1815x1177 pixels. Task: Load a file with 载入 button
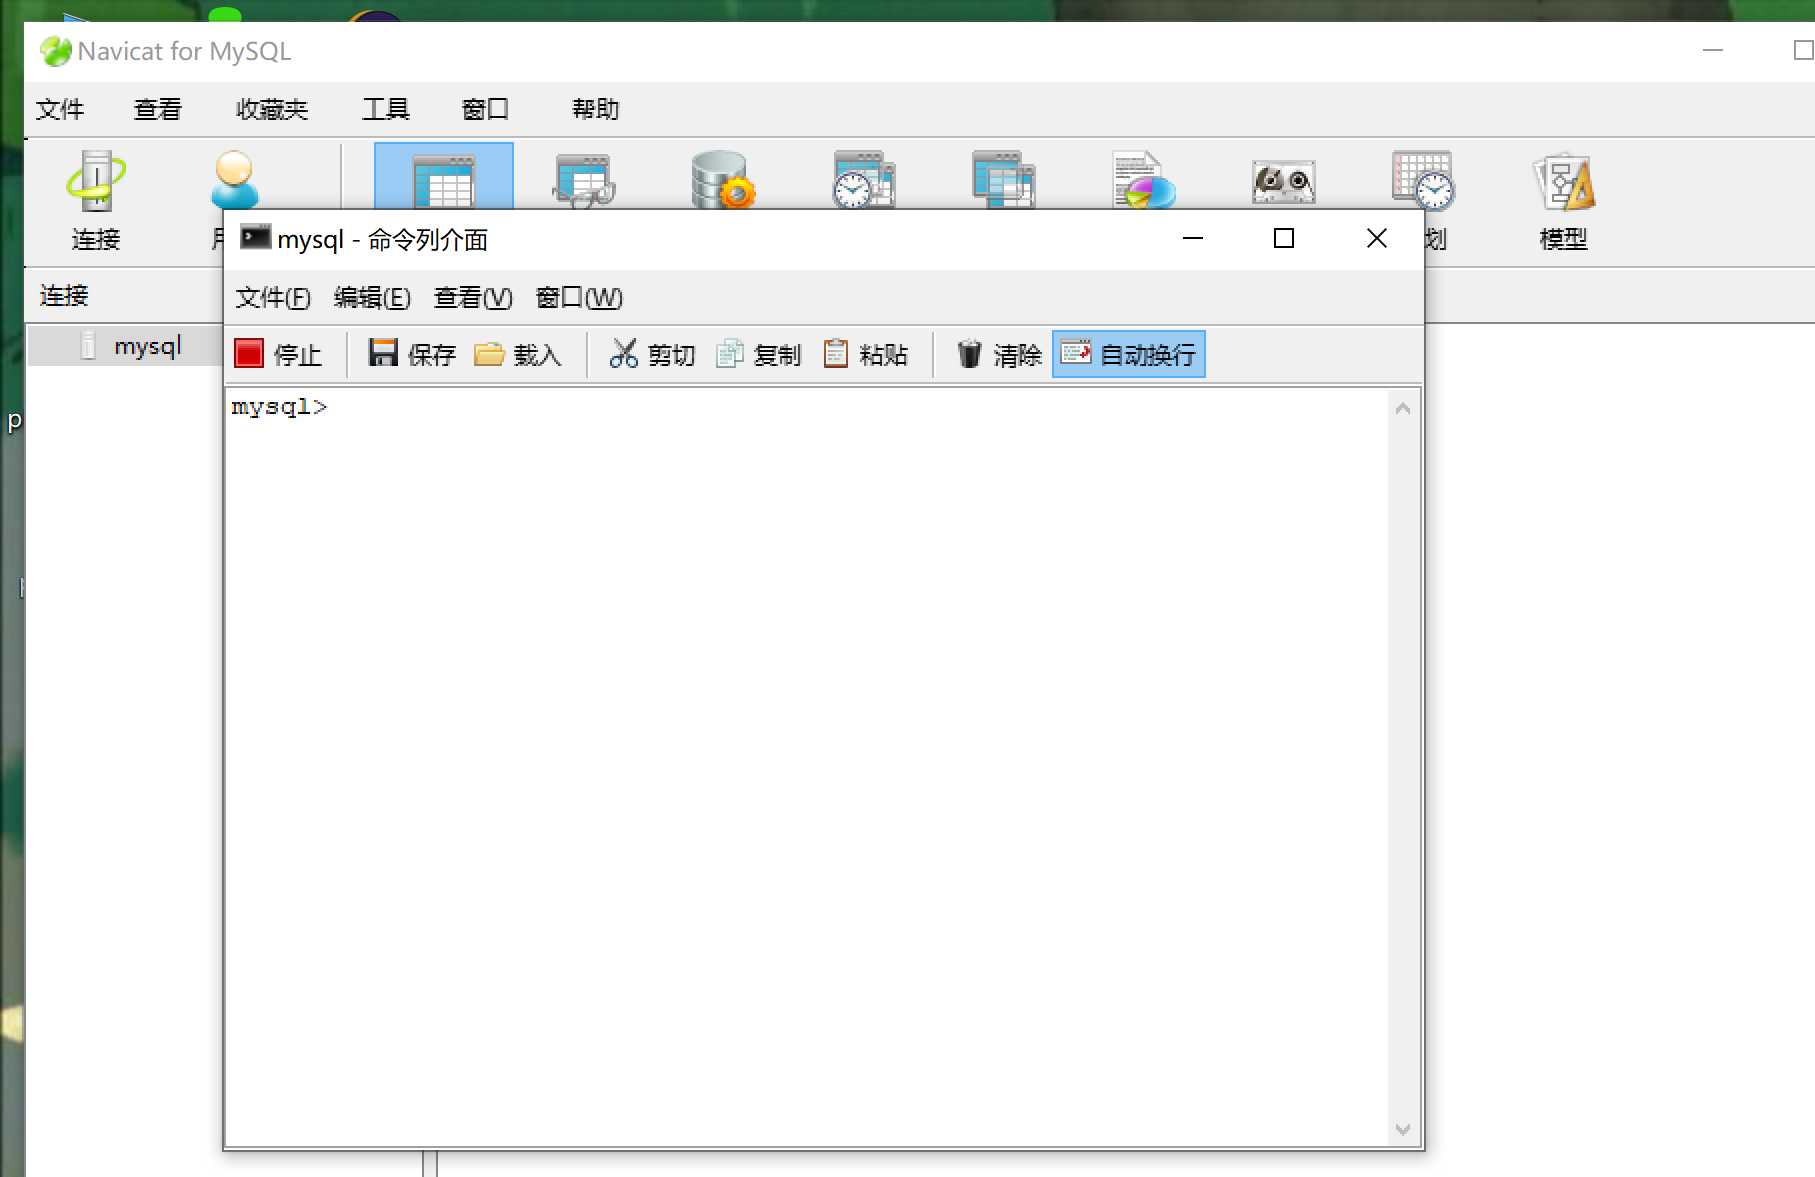[517, 354]
